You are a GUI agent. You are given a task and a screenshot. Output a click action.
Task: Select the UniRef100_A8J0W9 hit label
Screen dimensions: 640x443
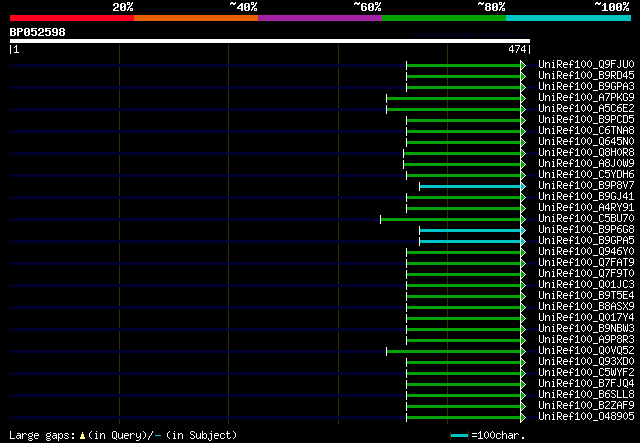pyautogui.click(x=586, y=164)
